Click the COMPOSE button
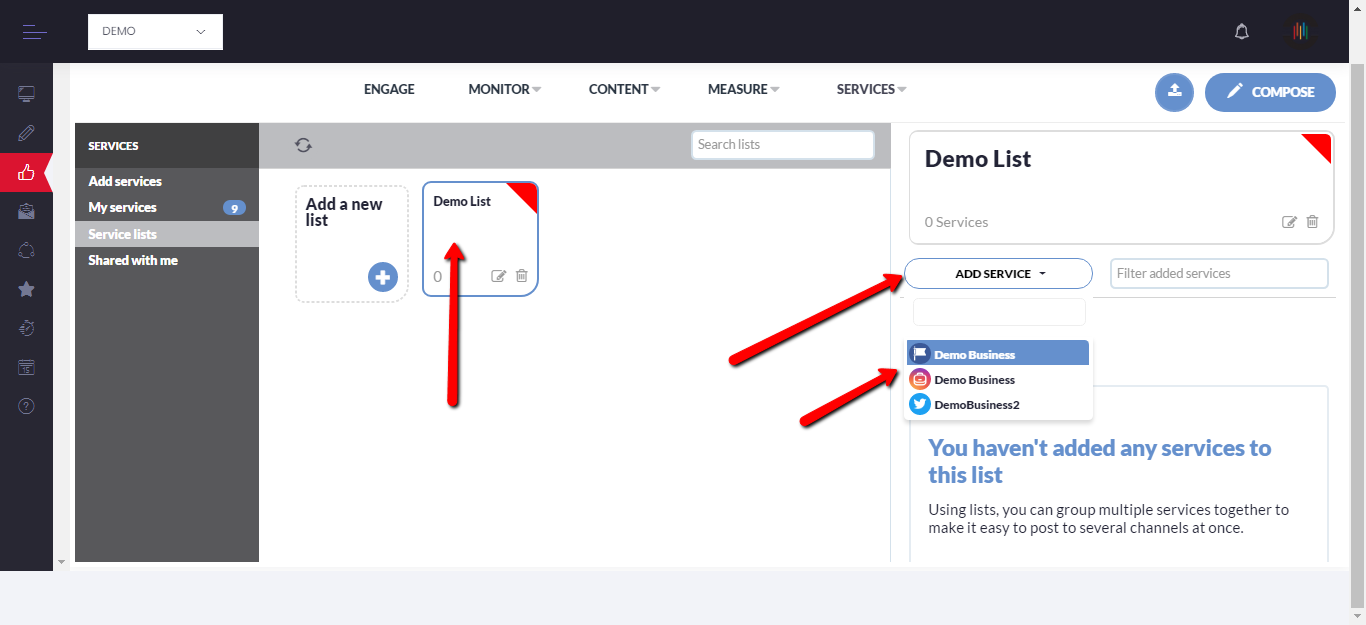 [1270, 92]
